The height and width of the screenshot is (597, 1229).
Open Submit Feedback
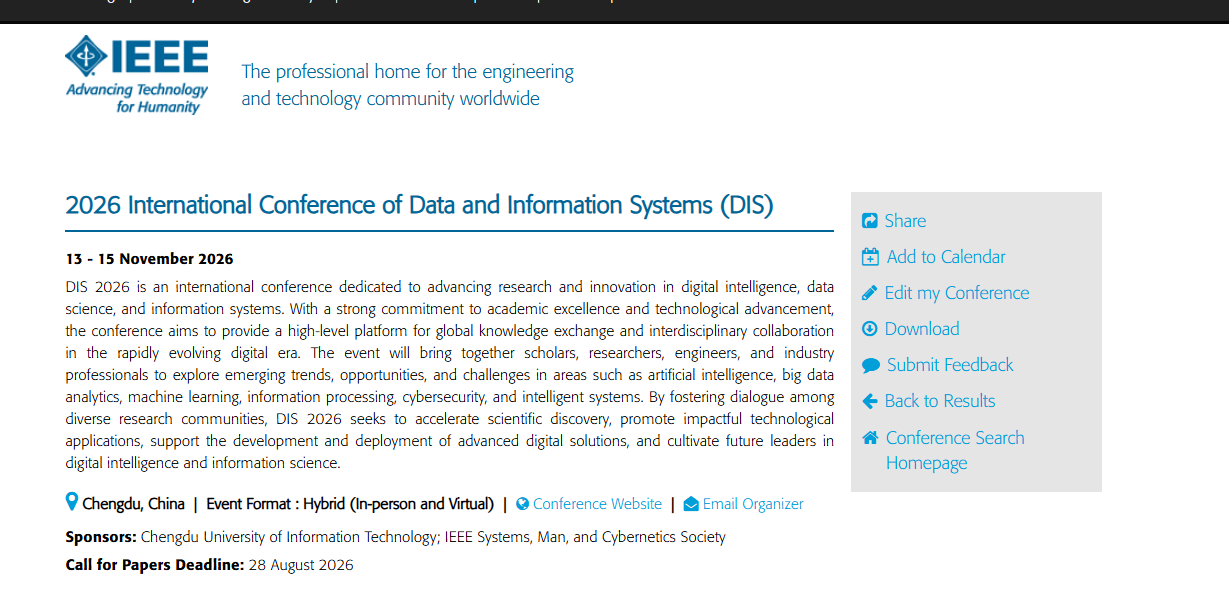click(x=950, y=365)
